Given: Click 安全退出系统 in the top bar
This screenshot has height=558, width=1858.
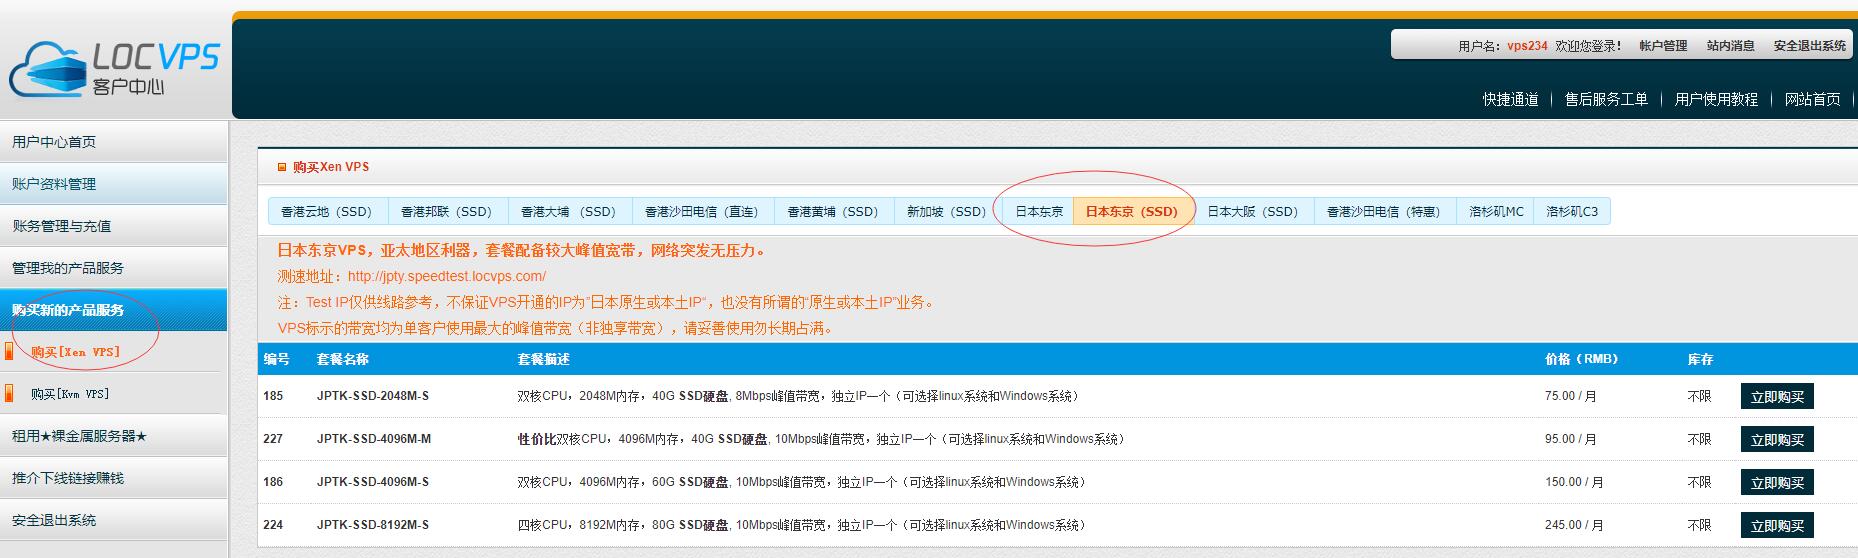Looking at the screenshot, I should (x=1810, y=46).
